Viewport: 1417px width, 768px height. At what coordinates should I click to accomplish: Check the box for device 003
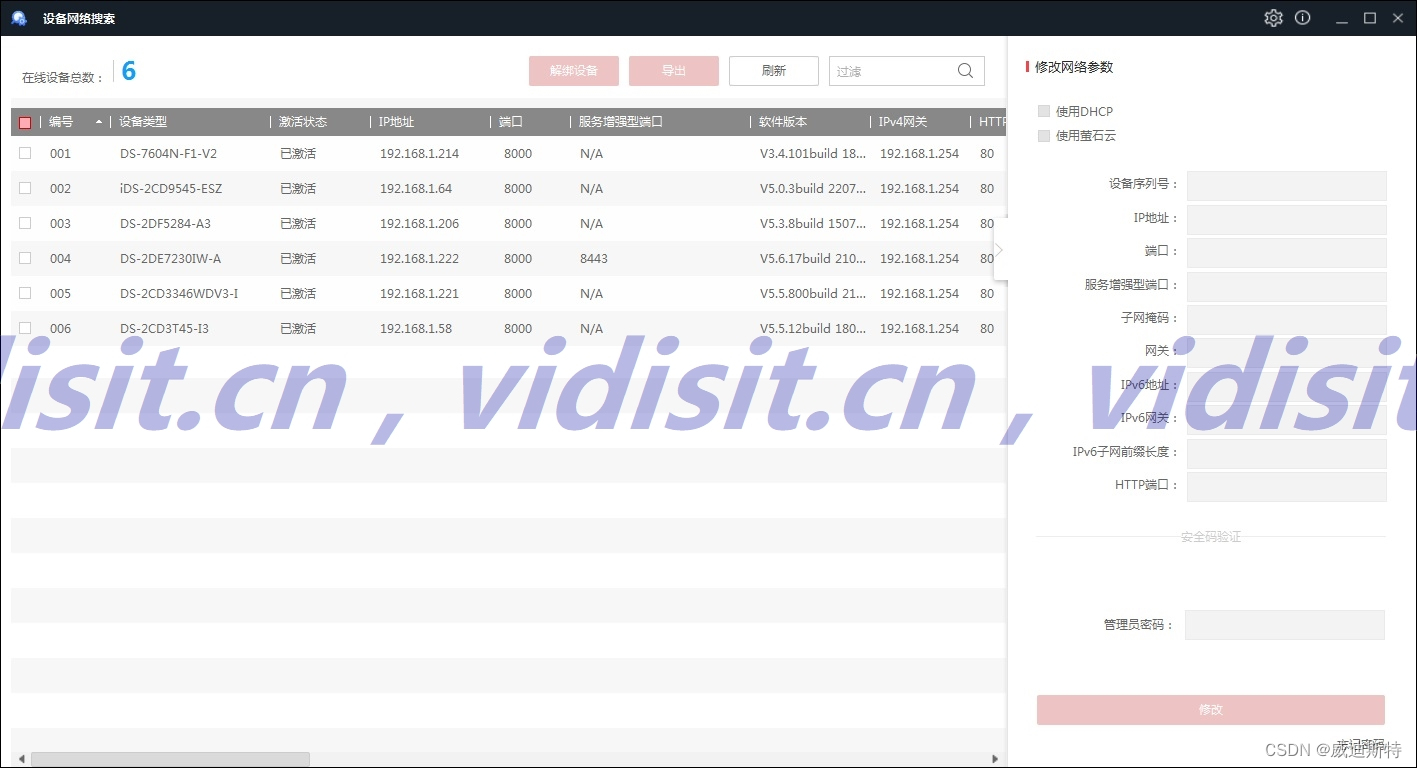click(x=25, y=223)
